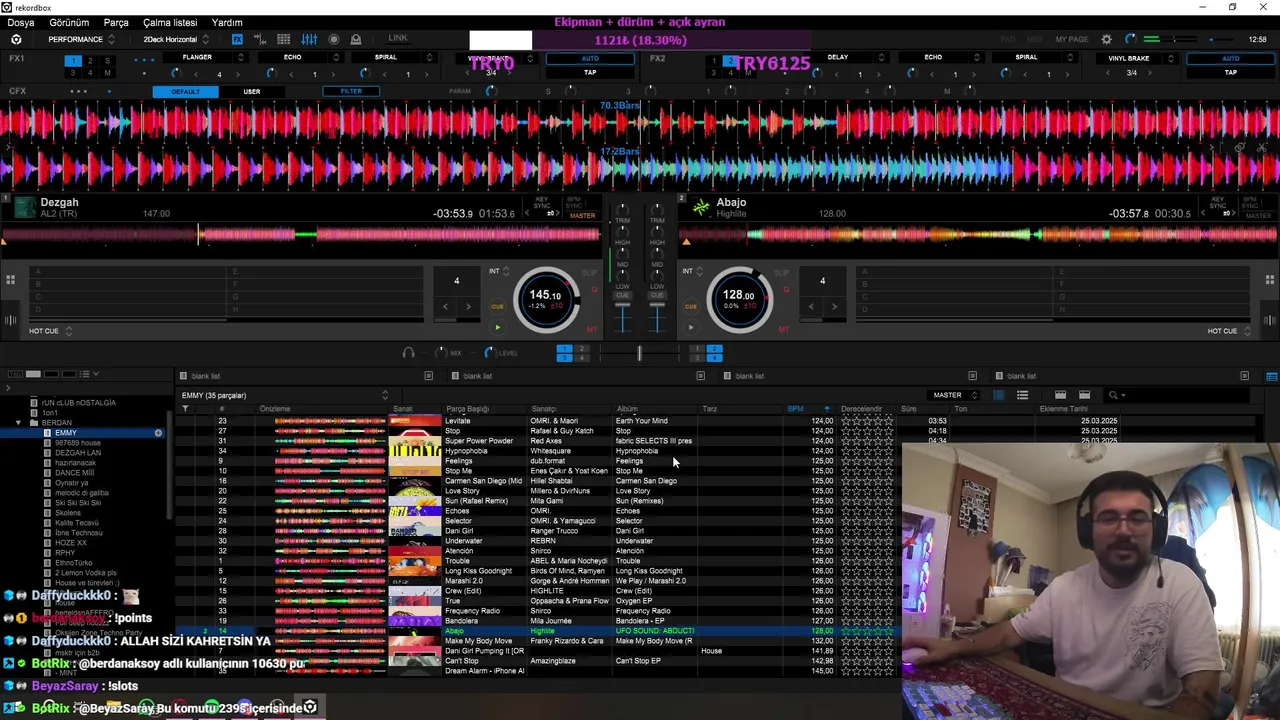Open the Dosya menu
The width and height of the screenshot is (1280, 720).
(20, 22)
